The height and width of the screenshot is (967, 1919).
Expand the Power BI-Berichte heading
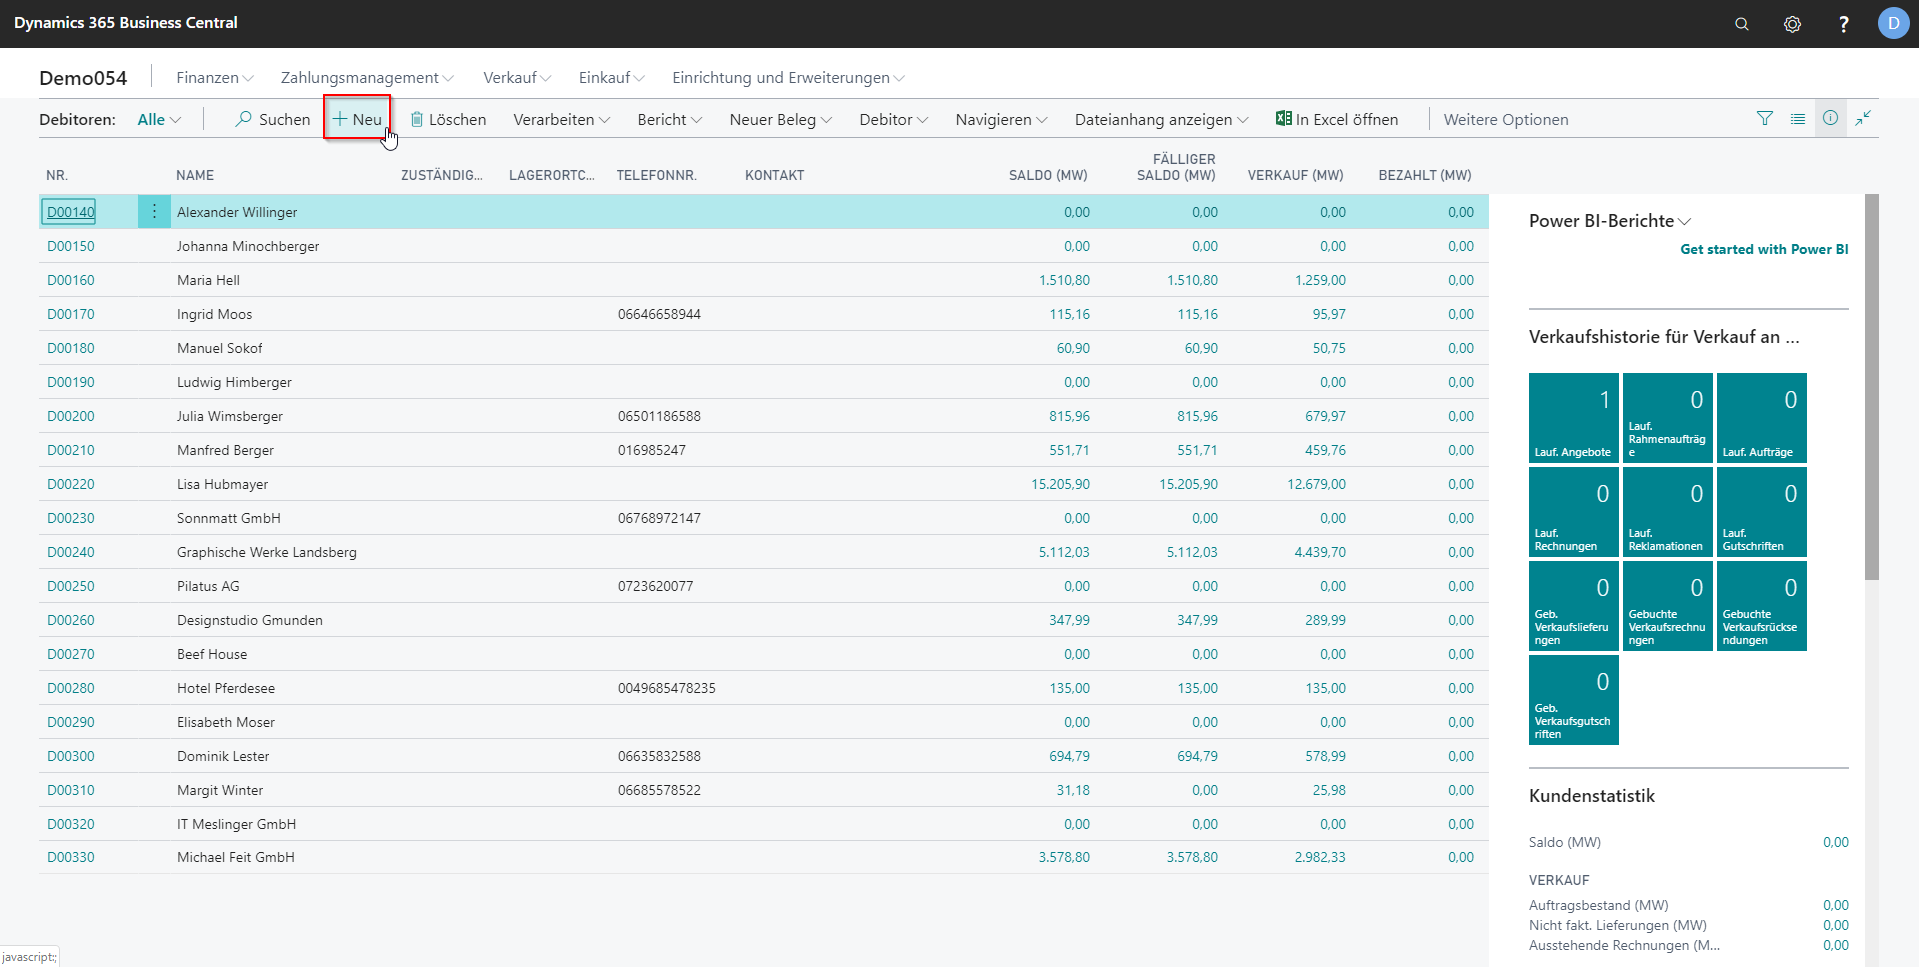pos(1610,221)
